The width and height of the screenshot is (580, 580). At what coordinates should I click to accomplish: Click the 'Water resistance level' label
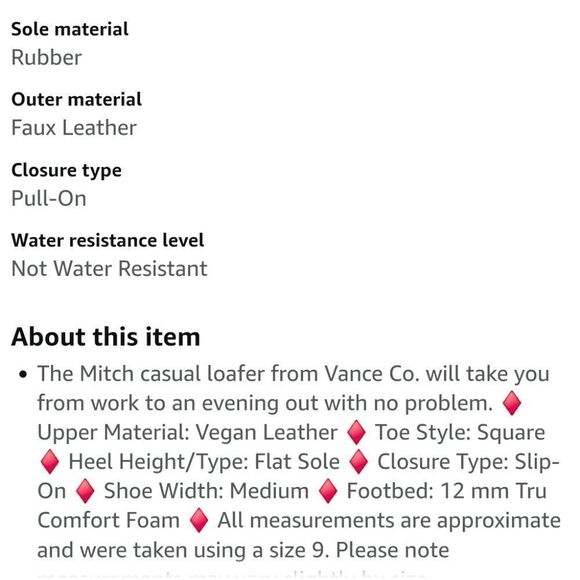pyautogui.click(x=107, y=240)
